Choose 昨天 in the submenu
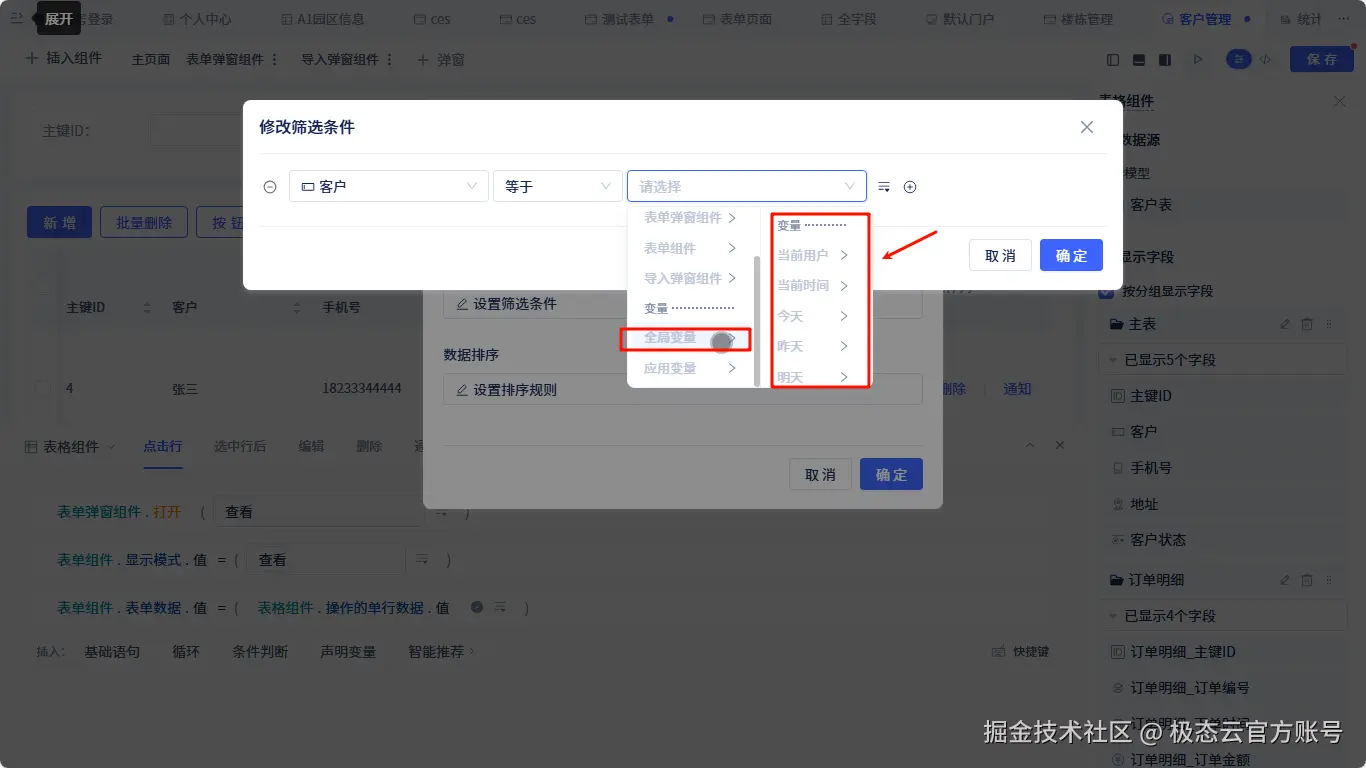 tap(814, 346)
